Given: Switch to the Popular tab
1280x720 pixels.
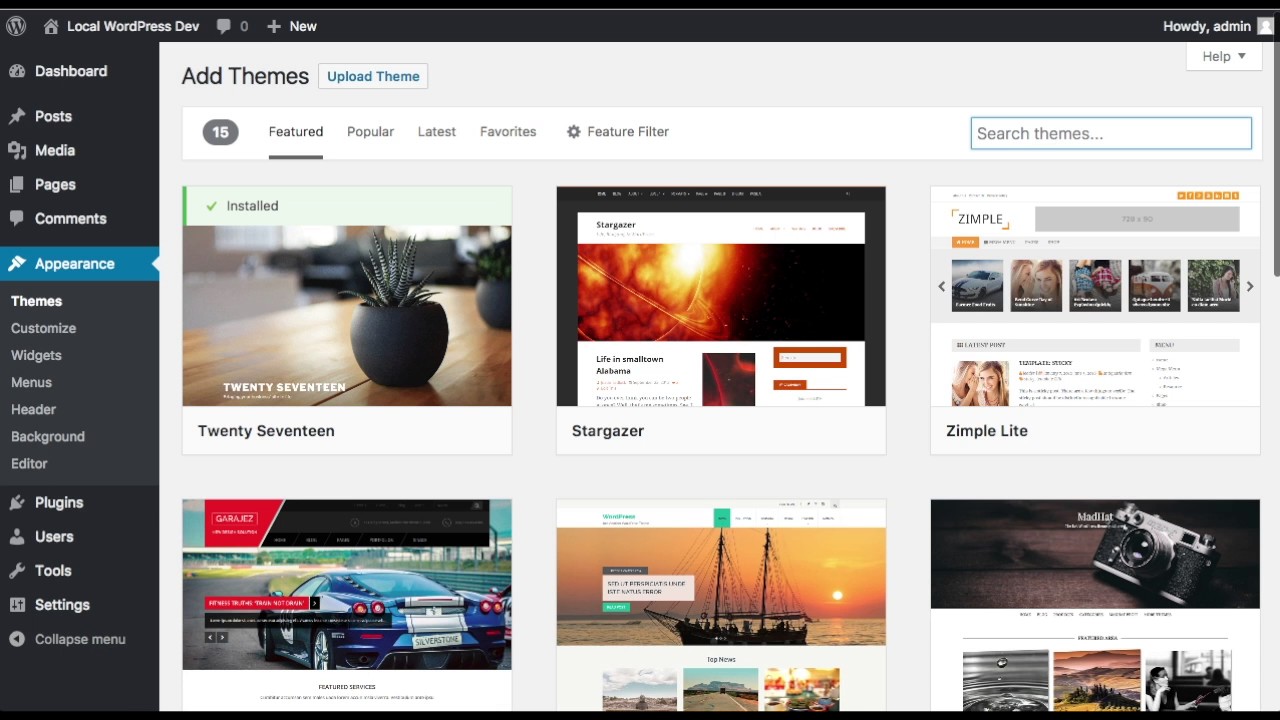Looking at the screenshot, I should pyautogui.click(x=370, y=131).
